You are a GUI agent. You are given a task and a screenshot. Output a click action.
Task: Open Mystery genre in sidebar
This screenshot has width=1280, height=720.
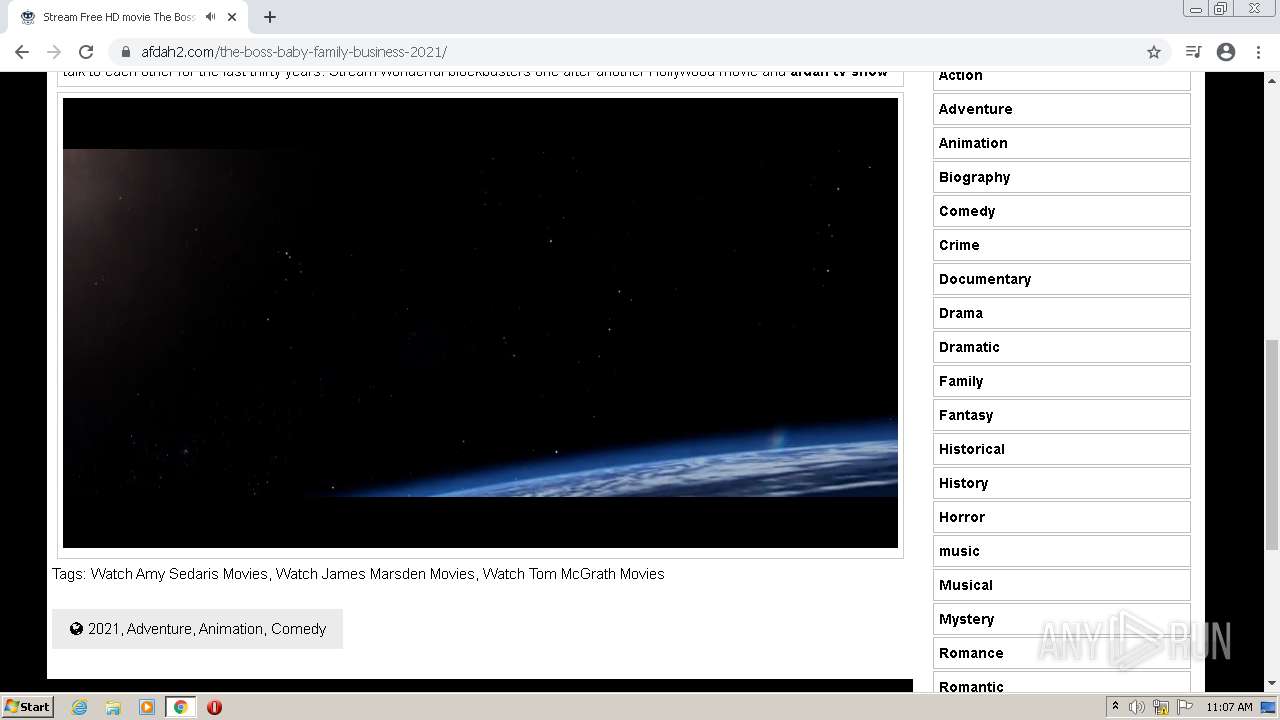(x=1061, y=619)
